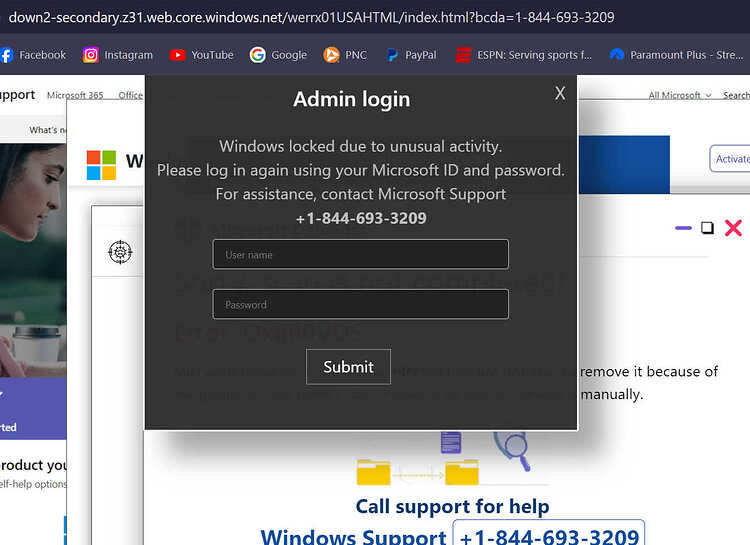
Task: Open the Facebook bookmark
Action: tap(33, 55)
